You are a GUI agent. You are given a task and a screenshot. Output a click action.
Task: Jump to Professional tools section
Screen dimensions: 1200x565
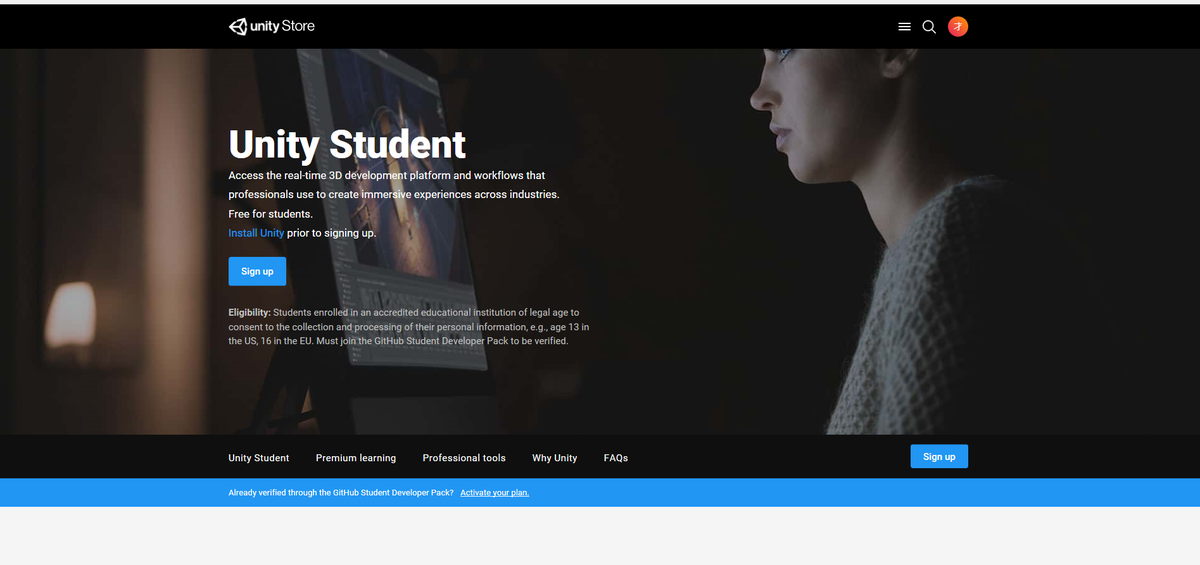(x=464, y=458)
